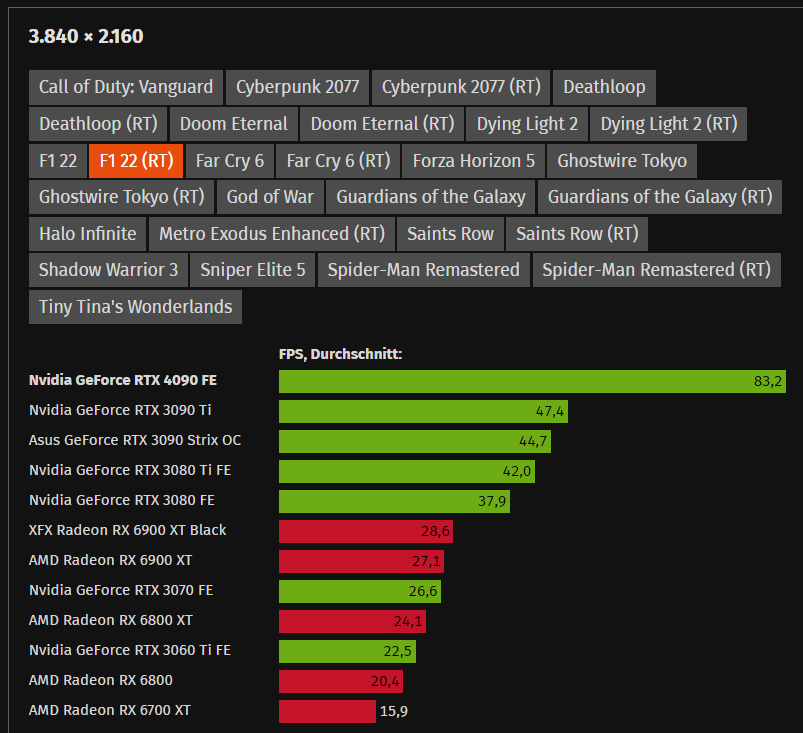This screenshot has height=733, width=803.
Task: Click the 42,0 FPS green bar
Action: pos(407,471)
